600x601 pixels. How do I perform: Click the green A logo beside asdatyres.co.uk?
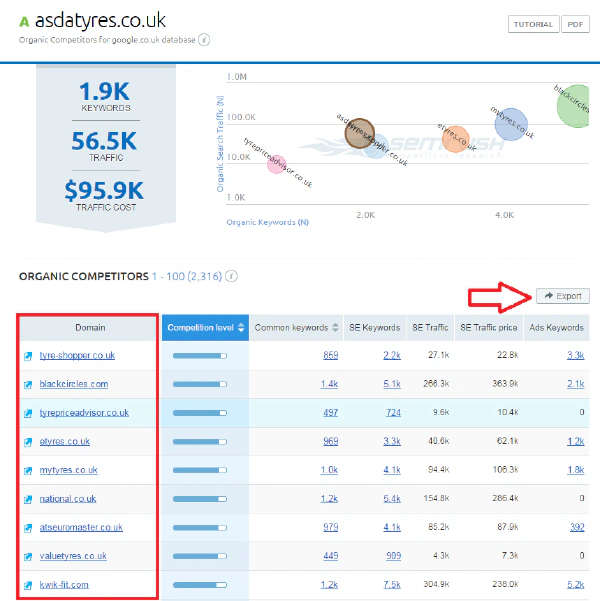click(24, 22)
